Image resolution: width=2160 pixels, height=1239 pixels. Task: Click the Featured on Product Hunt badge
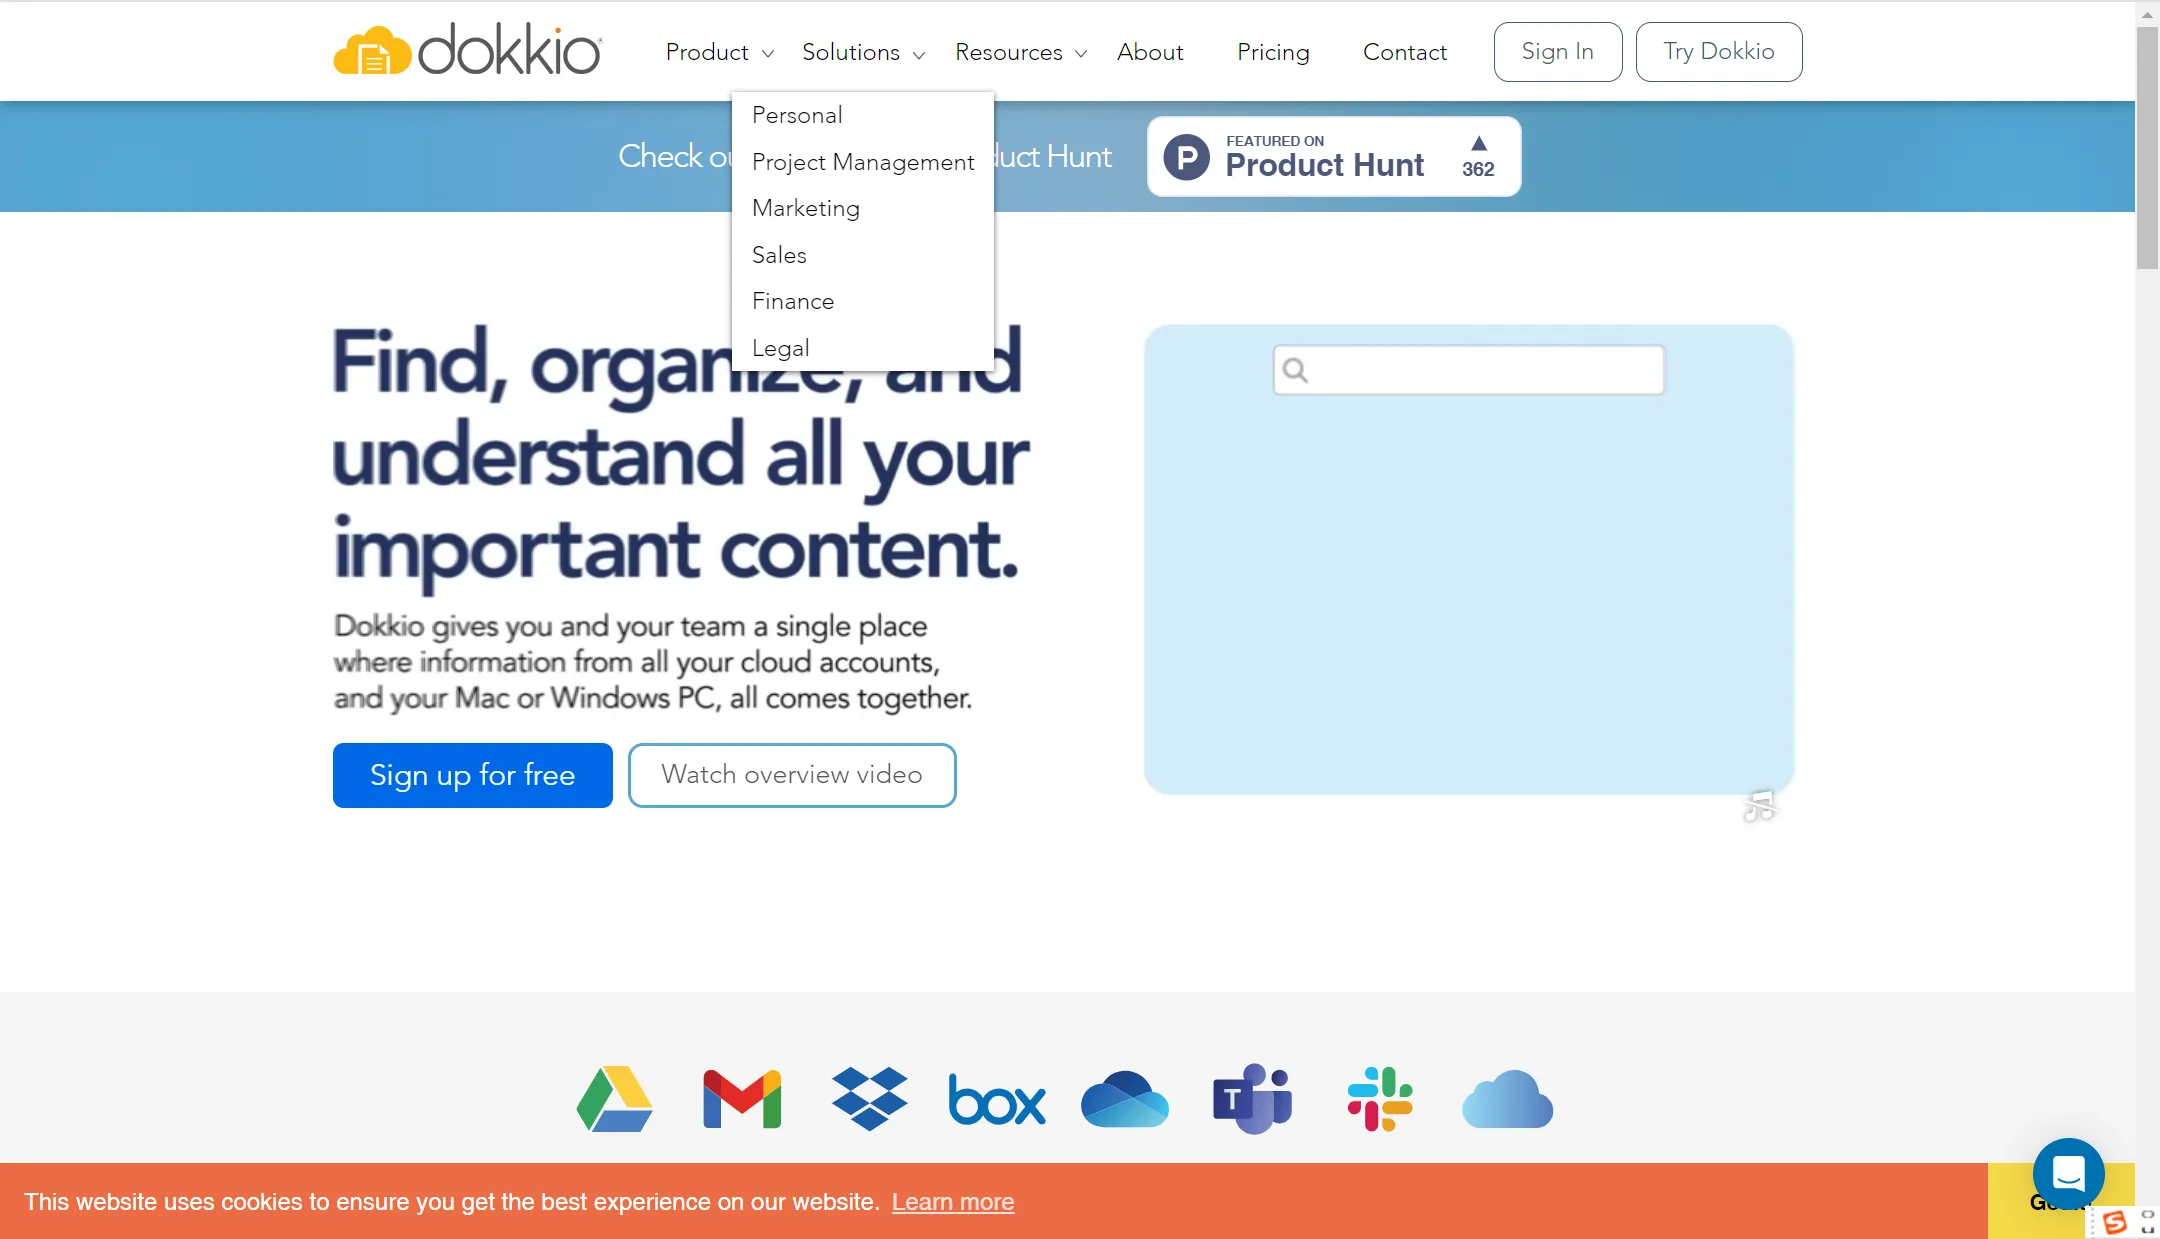(x=1334, y=157)
